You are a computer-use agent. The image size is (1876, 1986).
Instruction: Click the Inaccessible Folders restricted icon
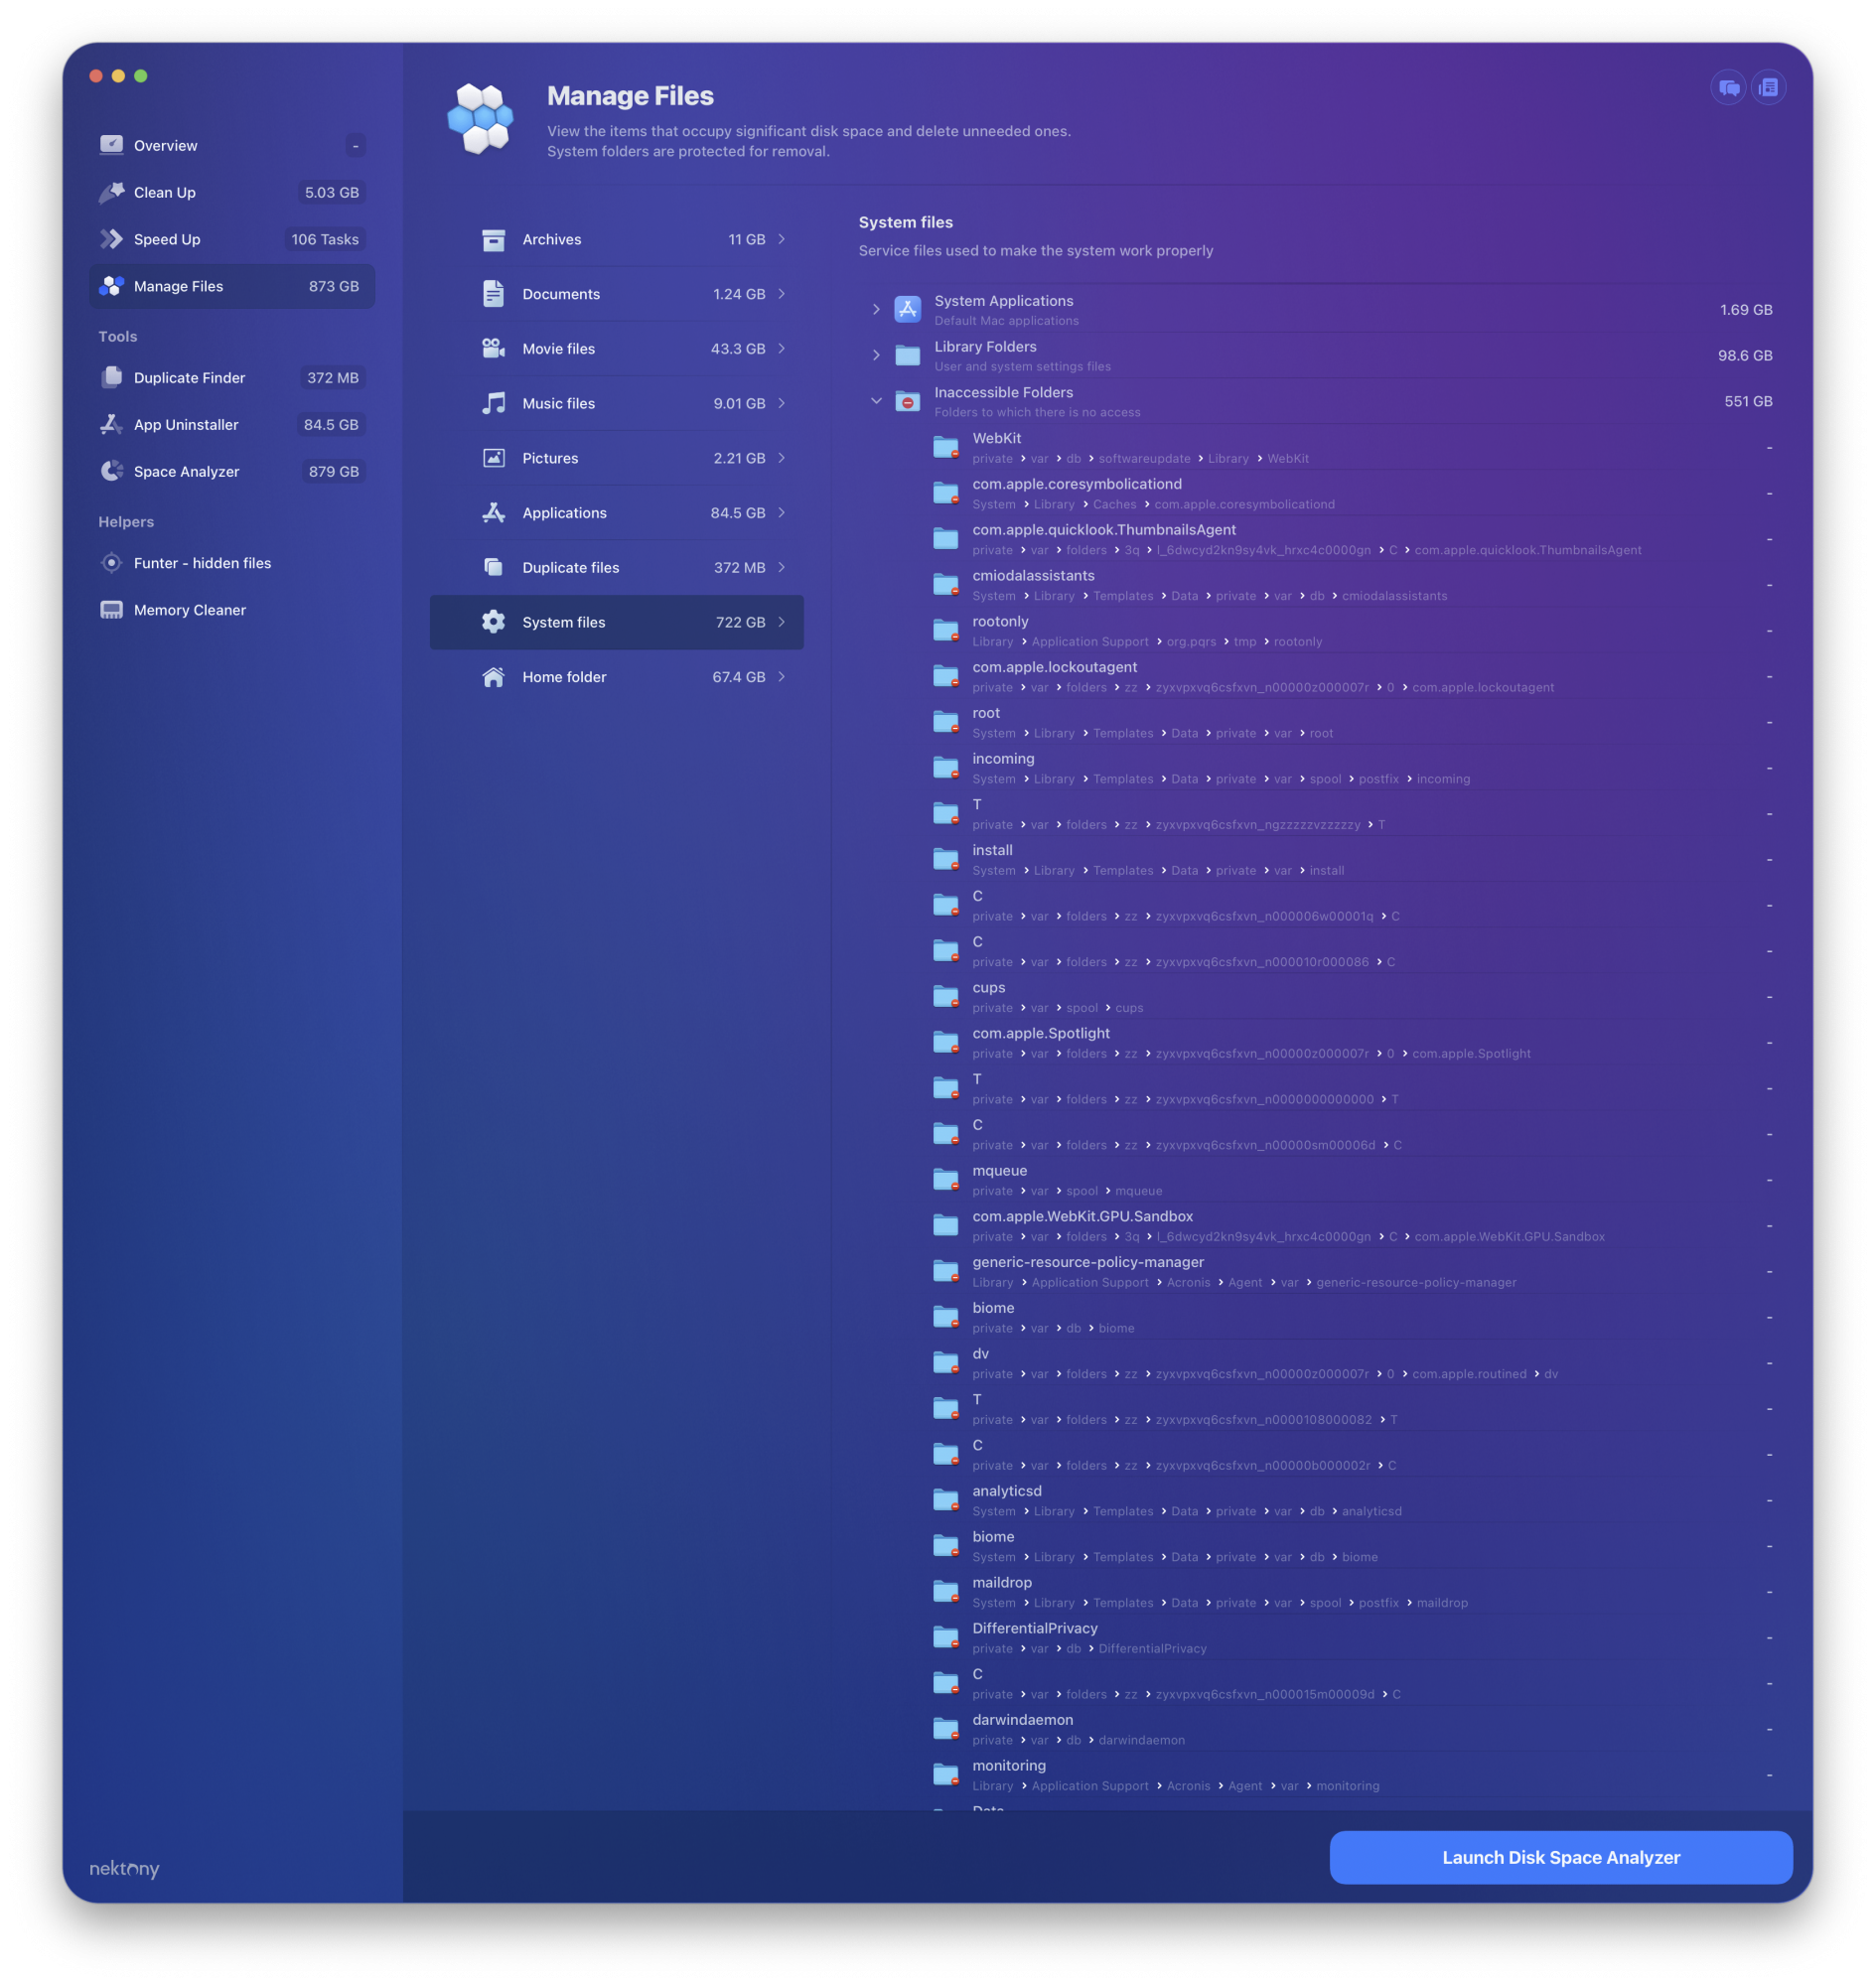907,401
